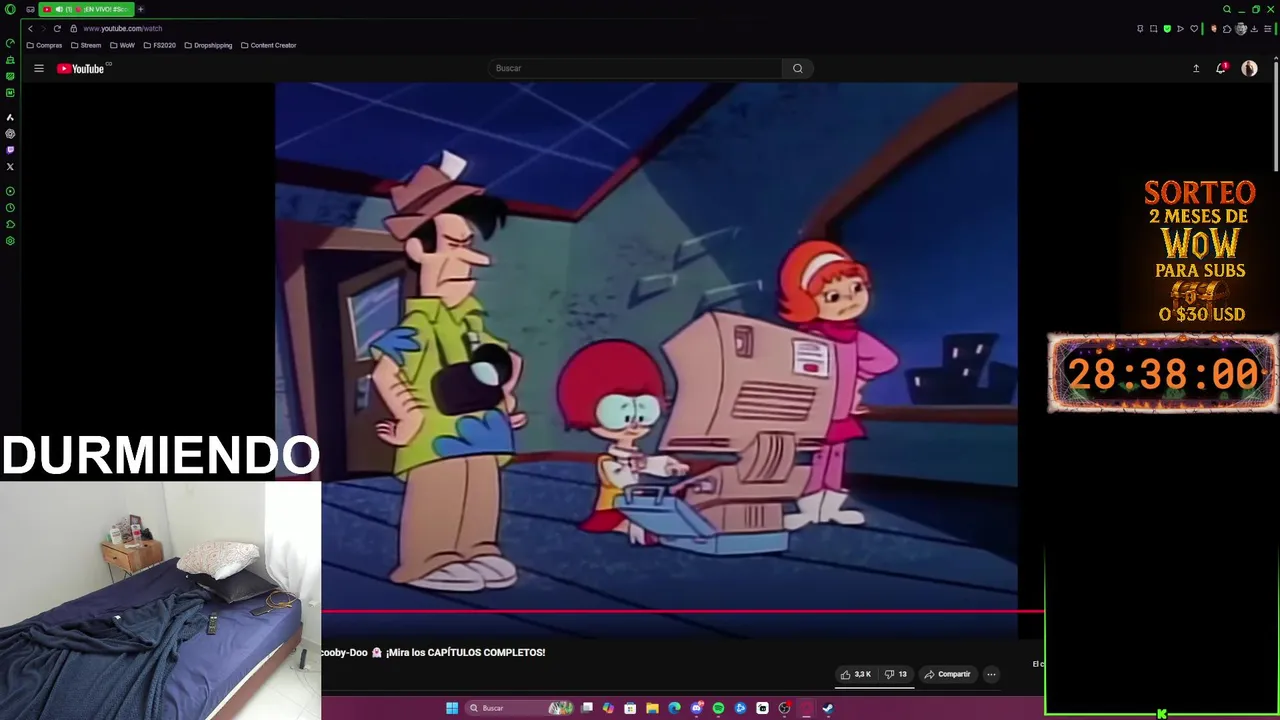Open the YouTube hamburger guide menu
The height and width of the screenshot is (720, 1280).
pyautogui.click(x=39, y=68)
